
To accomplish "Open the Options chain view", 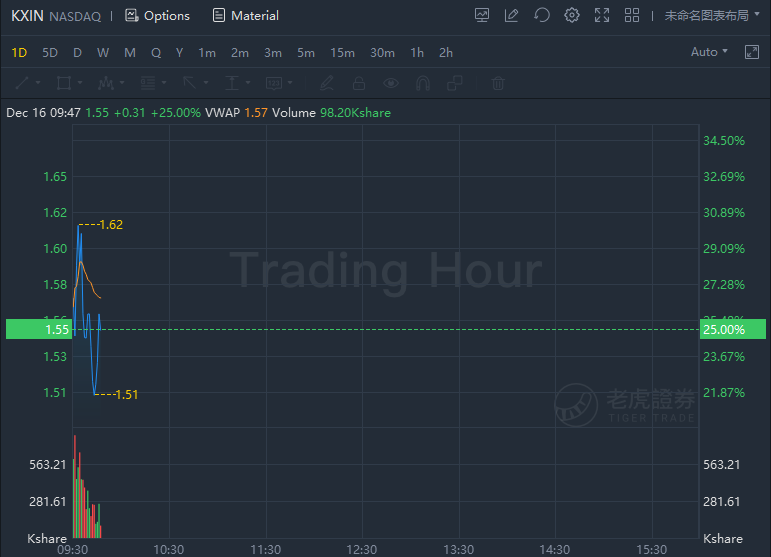I will 157,16.
